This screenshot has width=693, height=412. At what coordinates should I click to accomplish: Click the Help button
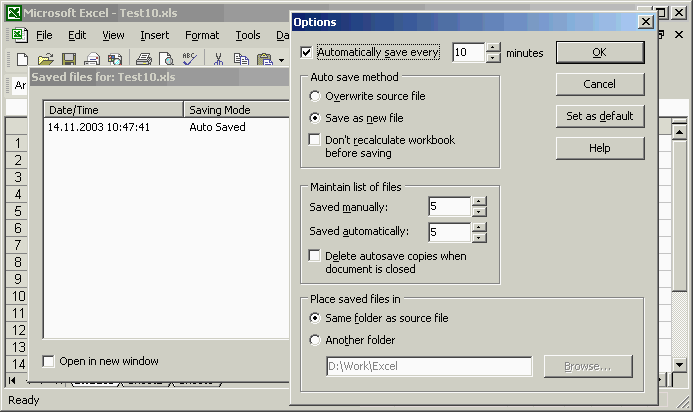click(600, 148)
